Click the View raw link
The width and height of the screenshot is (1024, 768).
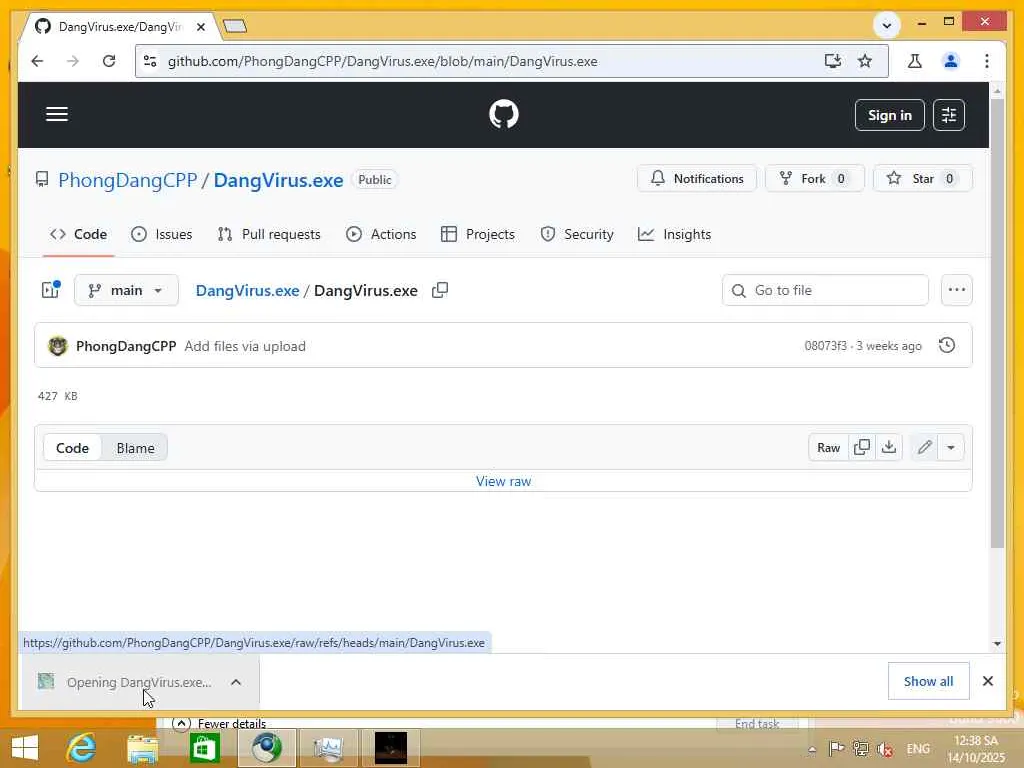(504, 481)
